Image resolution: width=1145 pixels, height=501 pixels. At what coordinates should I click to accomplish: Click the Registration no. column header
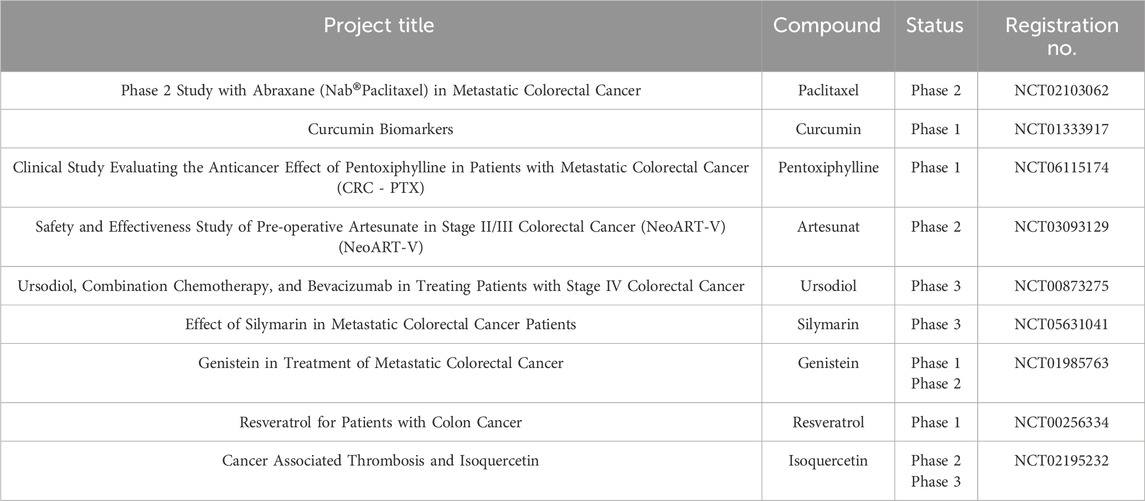click(1062, 35)
